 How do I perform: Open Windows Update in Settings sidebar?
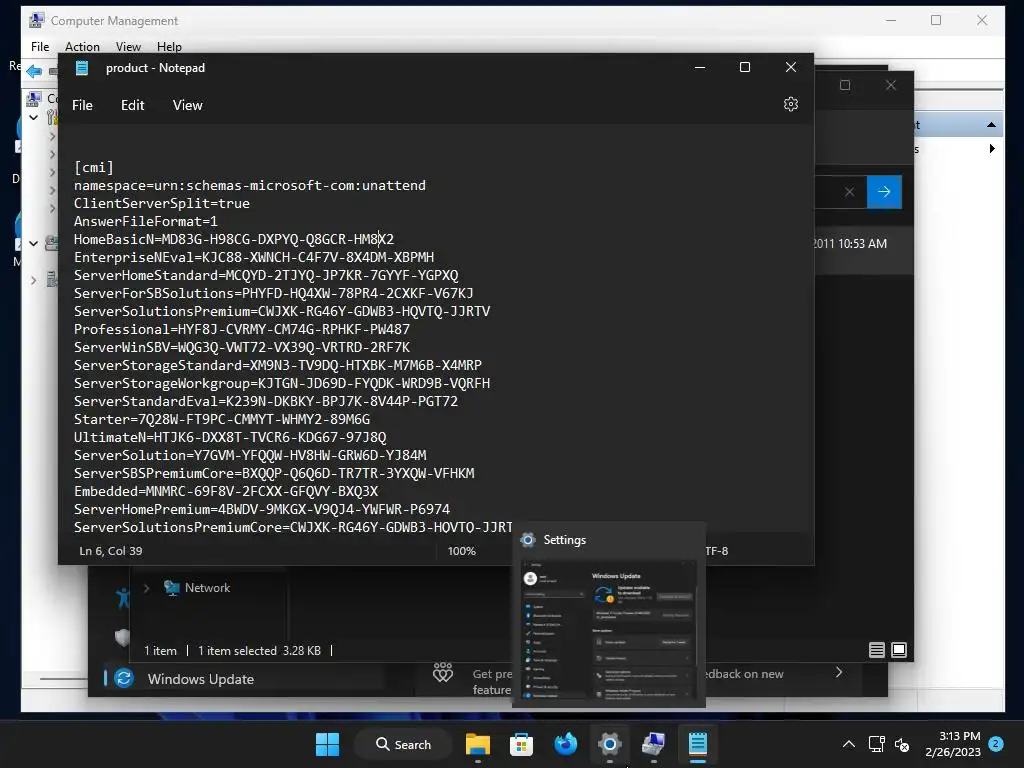coord(200,679)
